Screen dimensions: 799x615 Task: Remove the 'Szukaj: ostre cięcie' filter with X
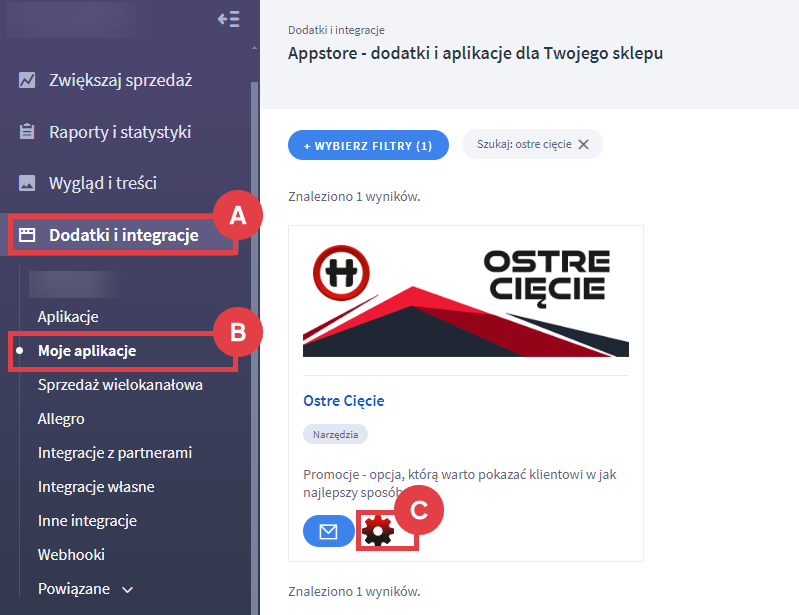tap(583, 144)
